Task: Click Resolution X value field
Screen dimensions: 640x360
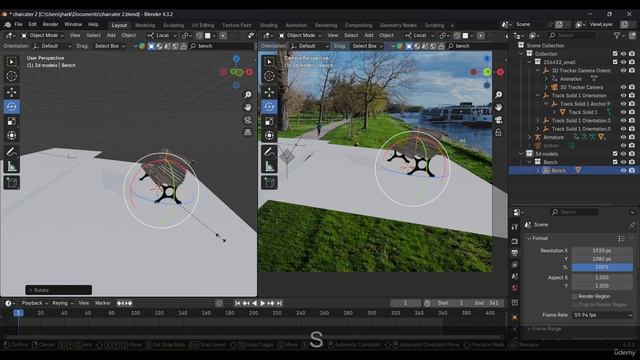Action: (602, 251)
